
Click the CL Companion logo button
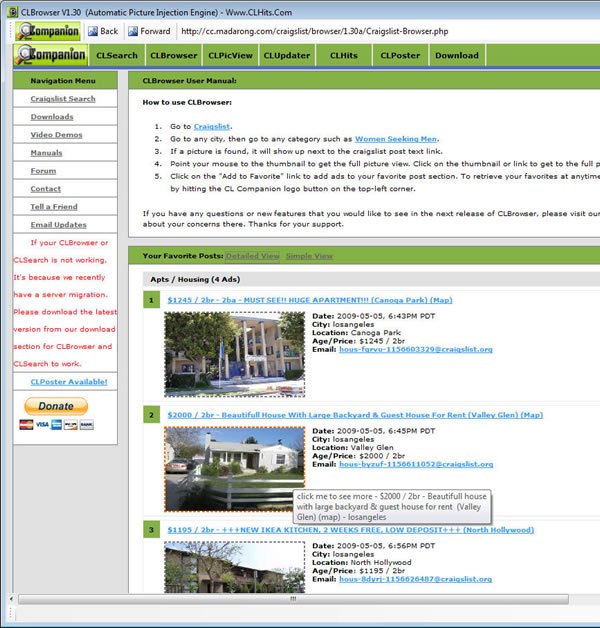(48, 31)
